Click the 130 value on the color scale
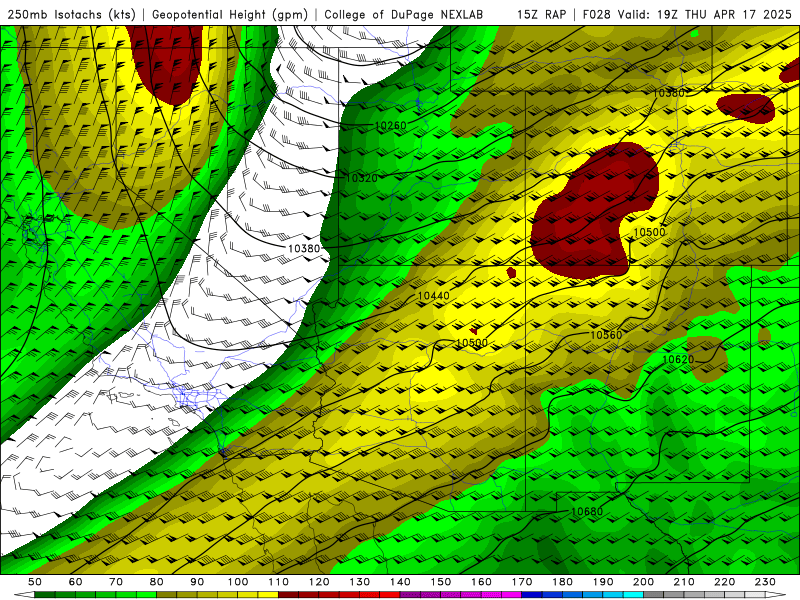 tap(359, 582)
